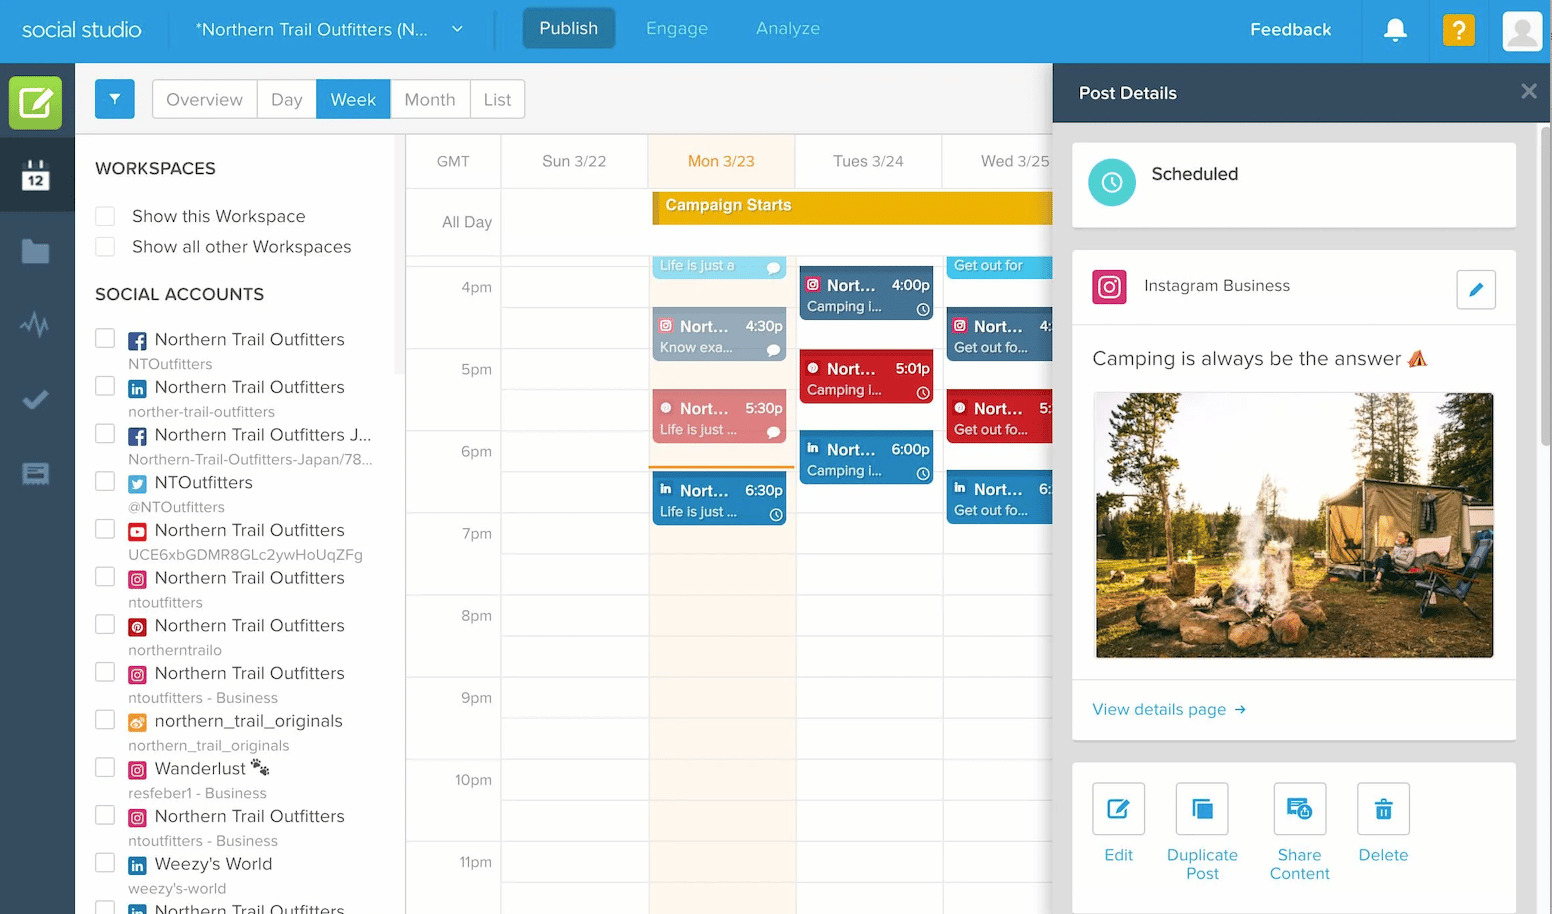
Task: Check the NTOutfitters Twitter account checkbox
Action: [x=105, y=481]
